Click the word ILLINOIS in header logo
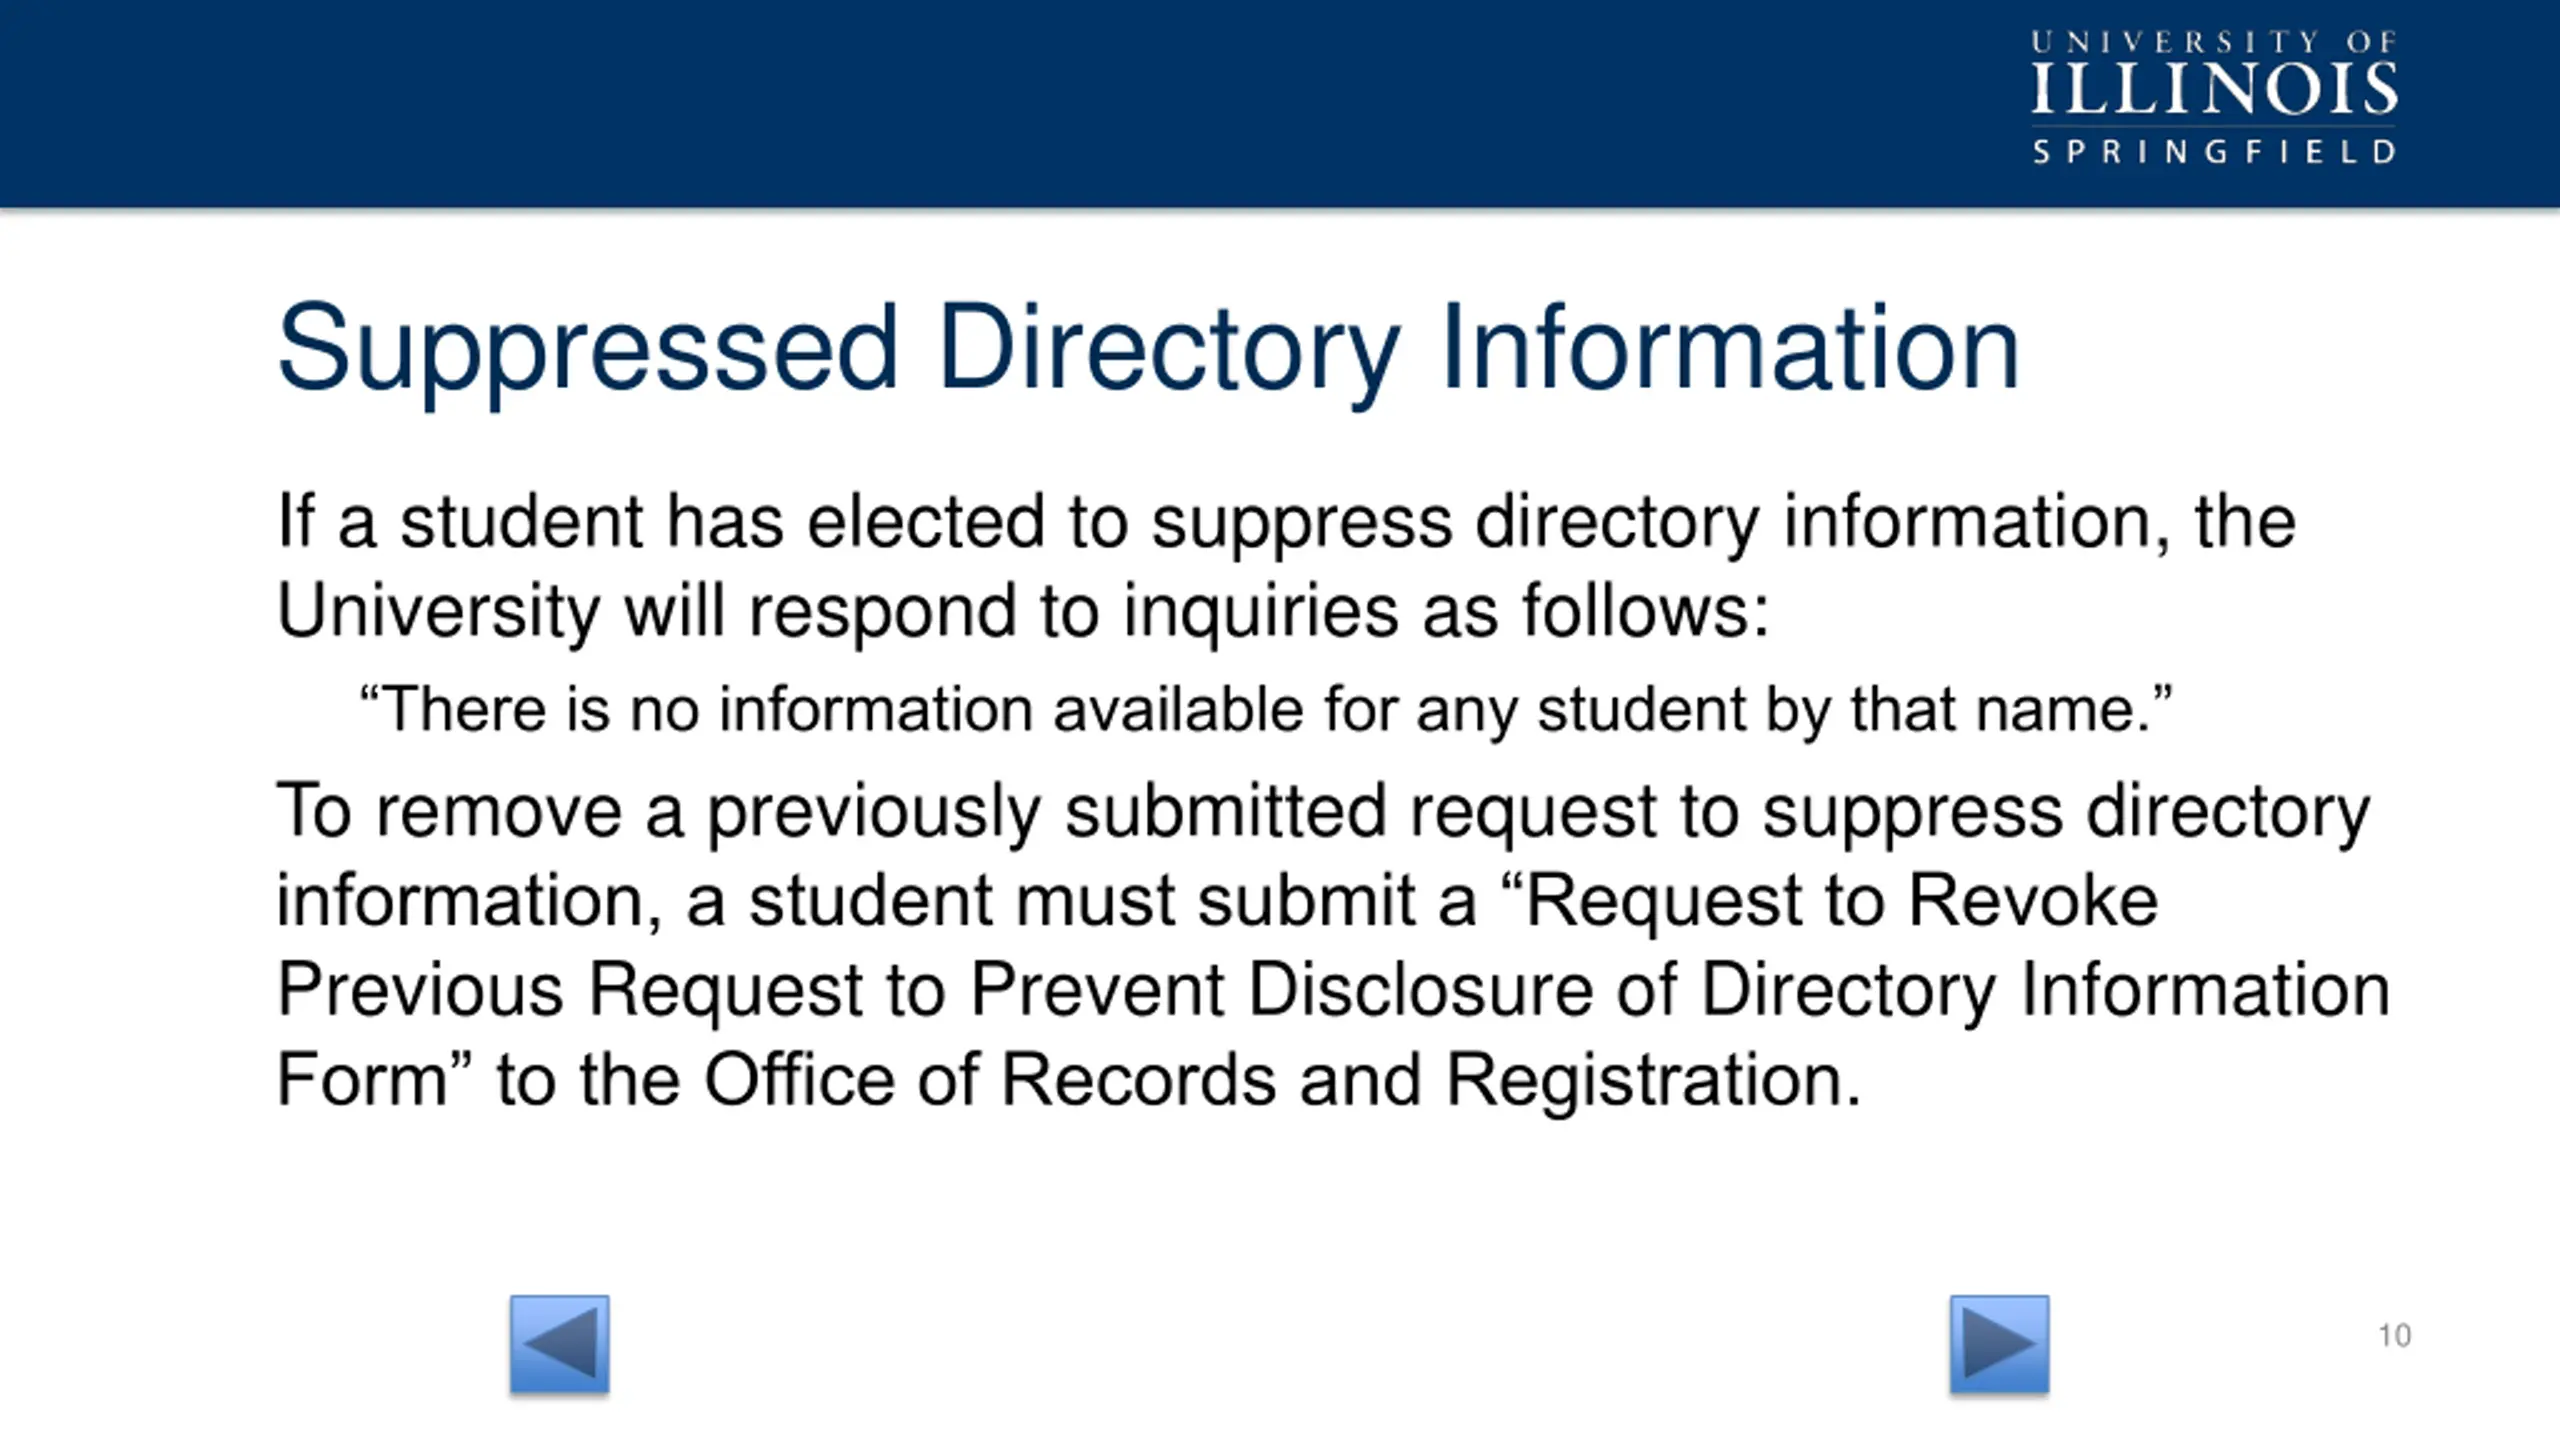Viewport: 2560px width, 1440px height. [x=2214, y=89]
